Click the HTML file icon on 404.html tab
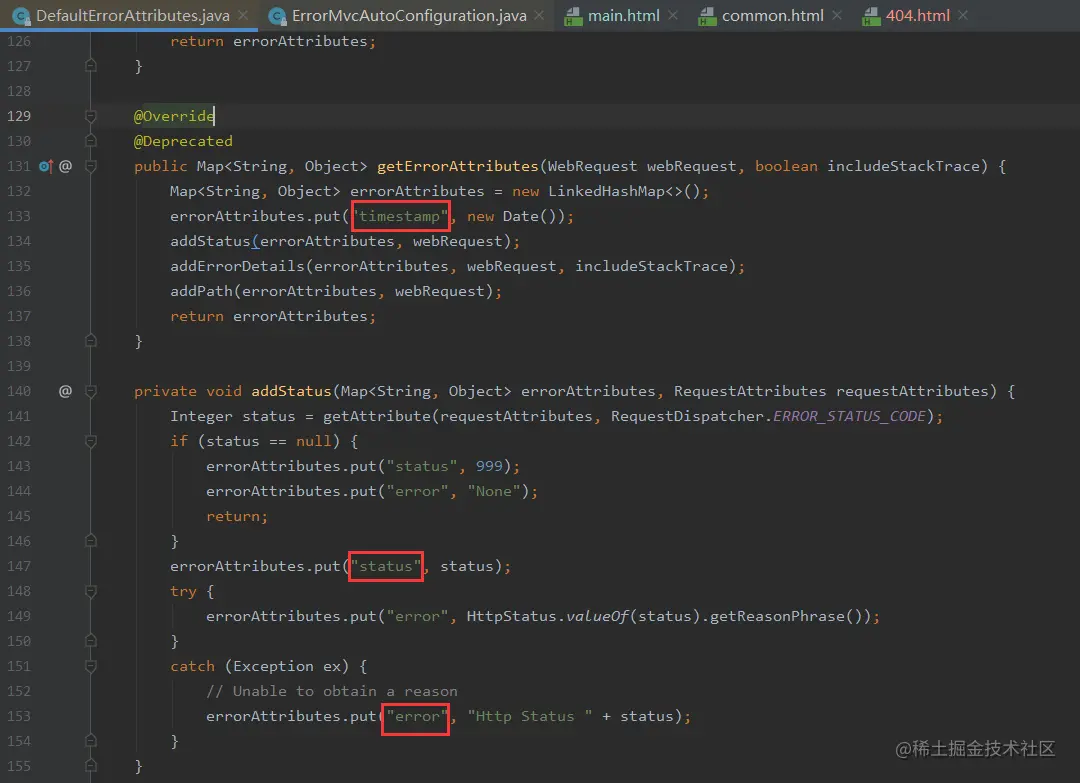The width and height of the screenshot is (1080, 783). coord(871,16)
